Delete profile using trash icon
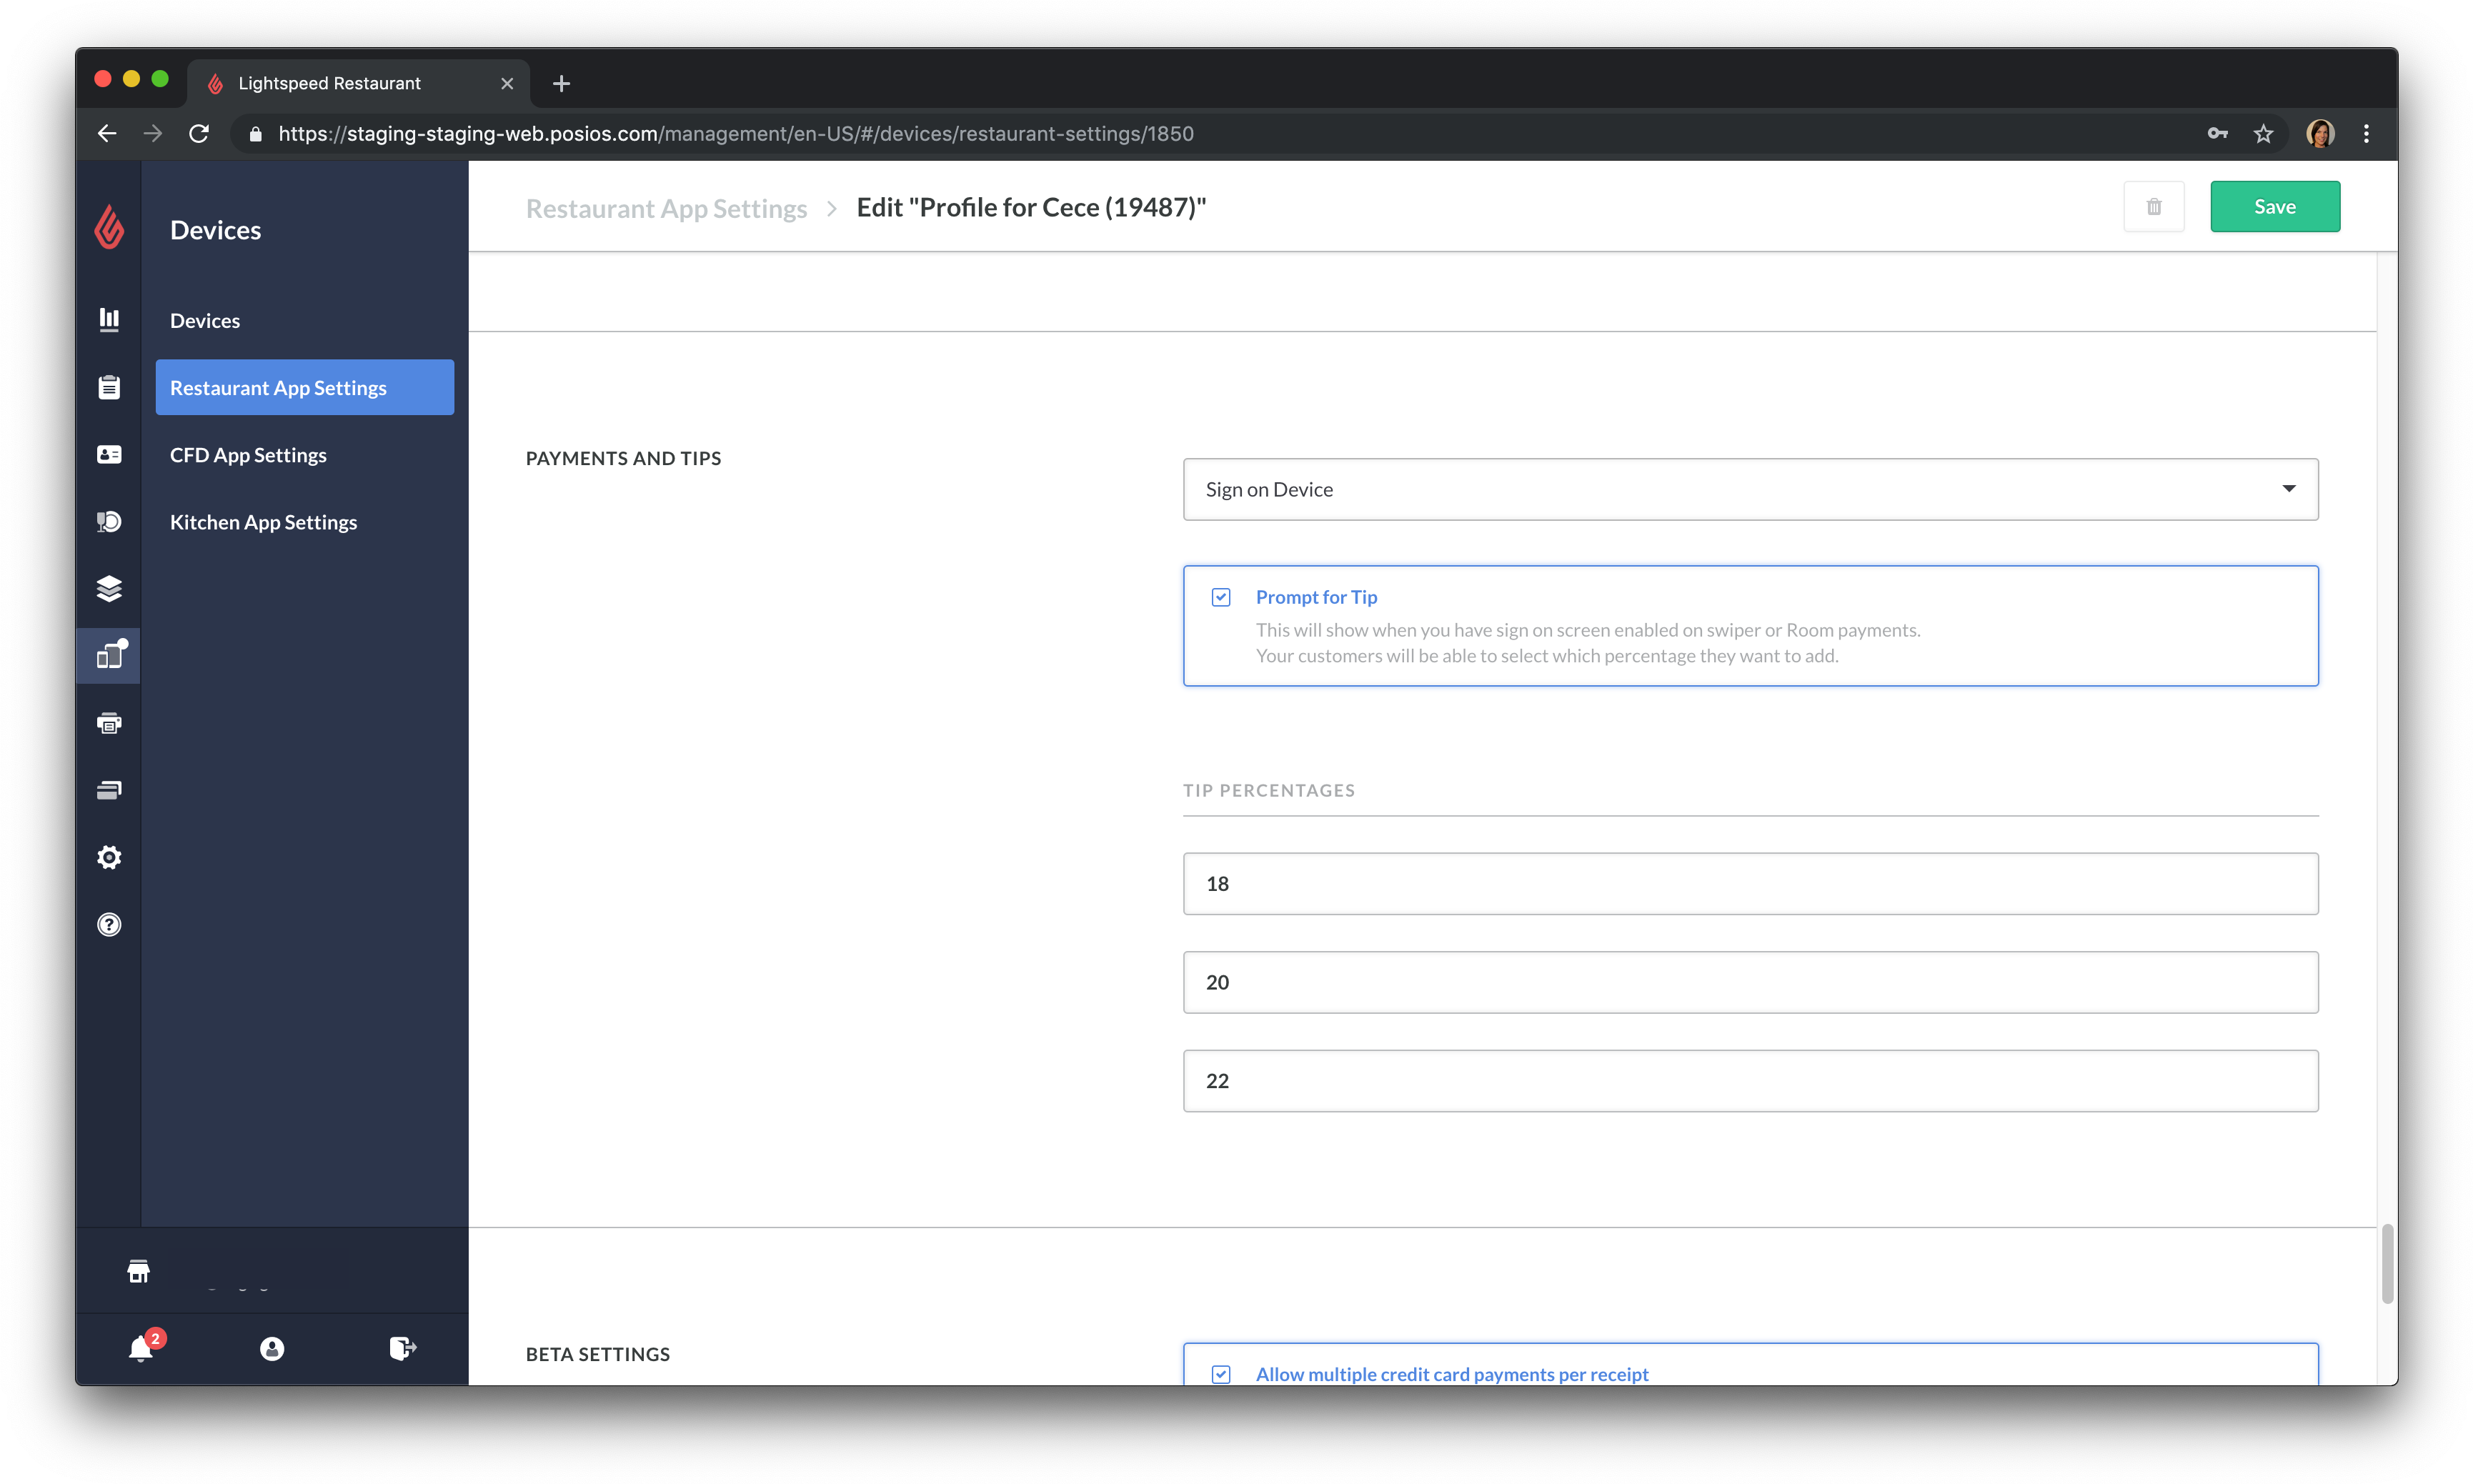This screenshot has height=1484, width=2473. click(2153, 207)
